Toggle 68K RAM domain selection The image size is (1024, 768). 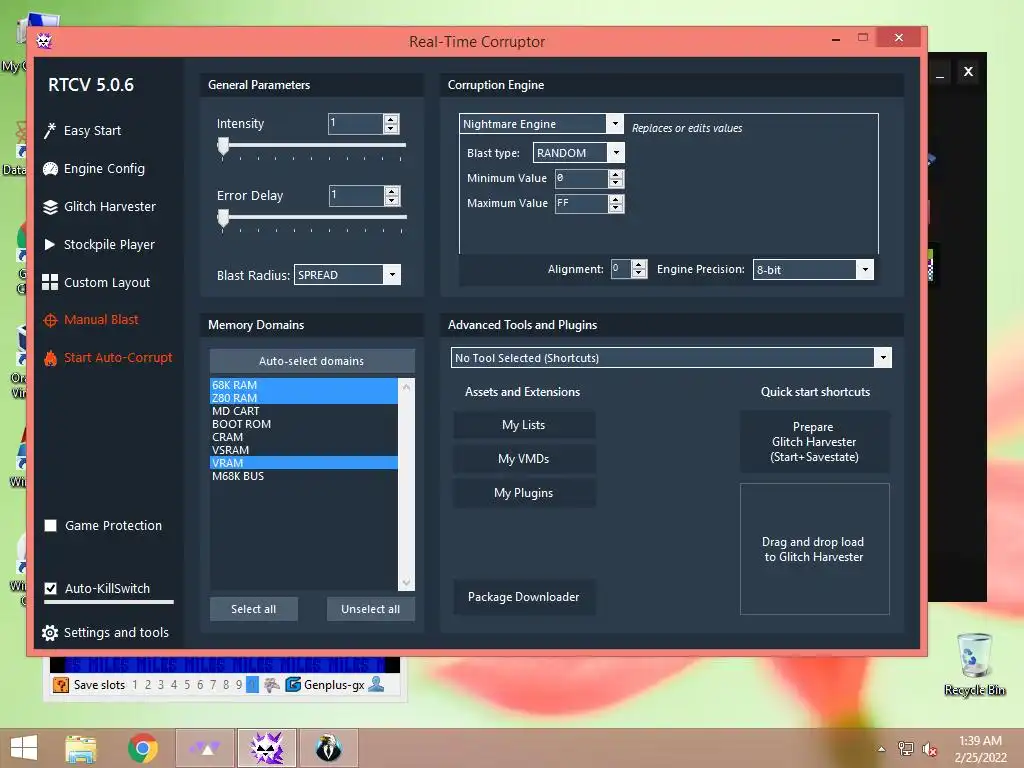(x=304, y=385)
